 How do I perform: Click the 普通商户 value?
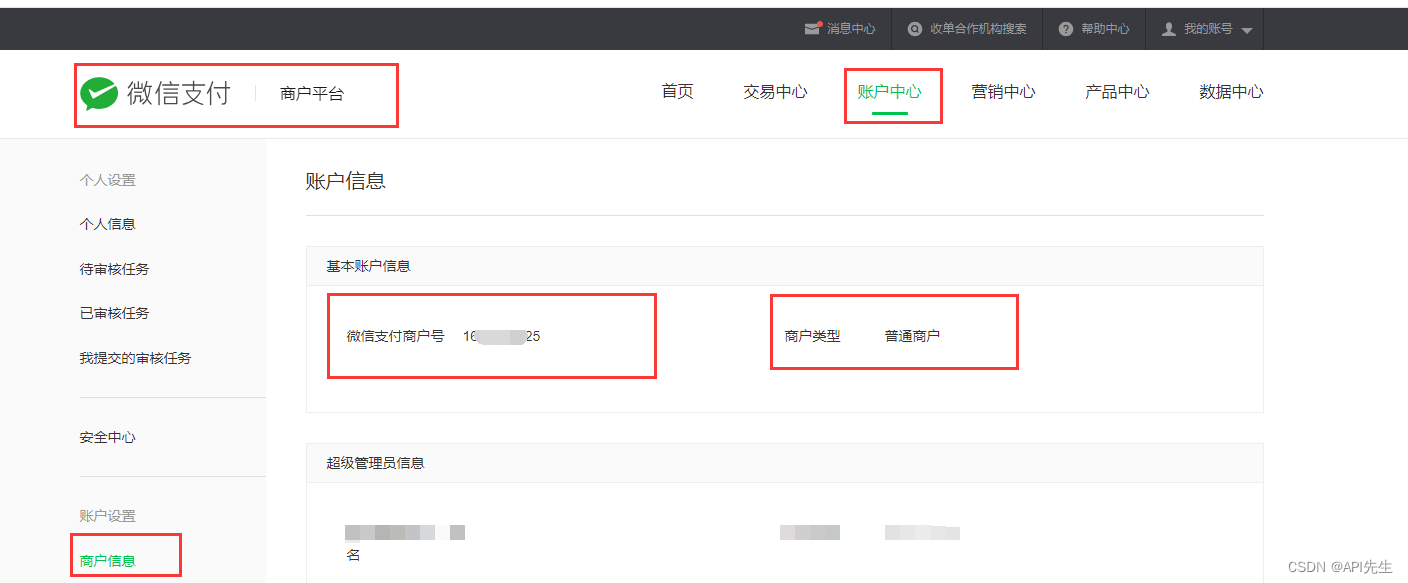pyautogui.click(x=912, y=336)
